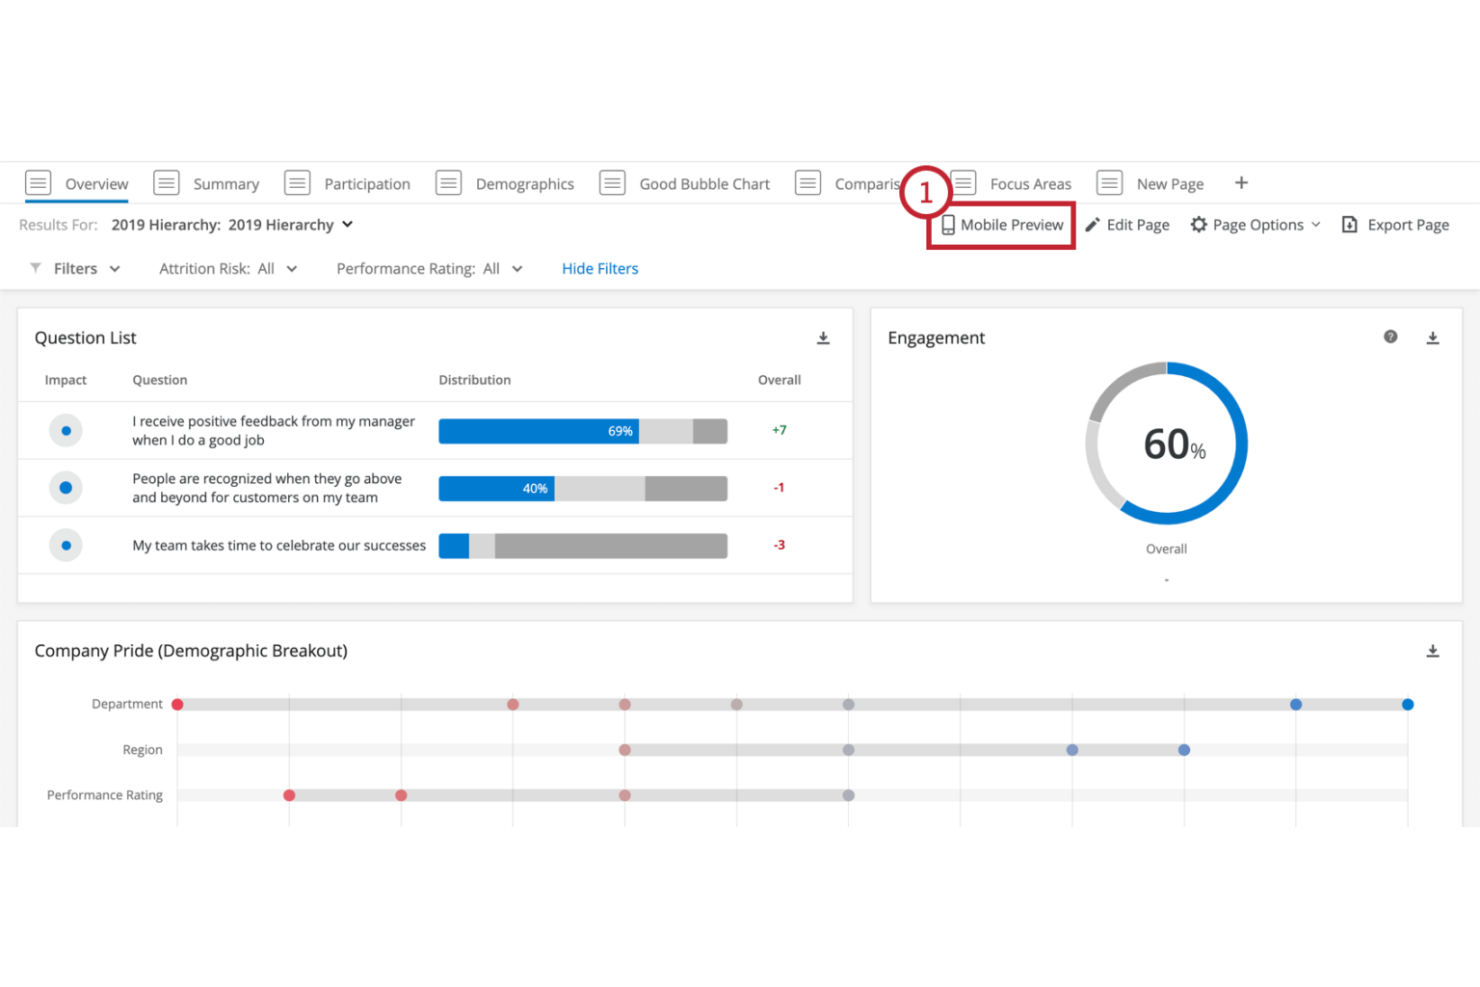Click the filter funnel icon
The image size is (1480, 987).
coord(36,268)
